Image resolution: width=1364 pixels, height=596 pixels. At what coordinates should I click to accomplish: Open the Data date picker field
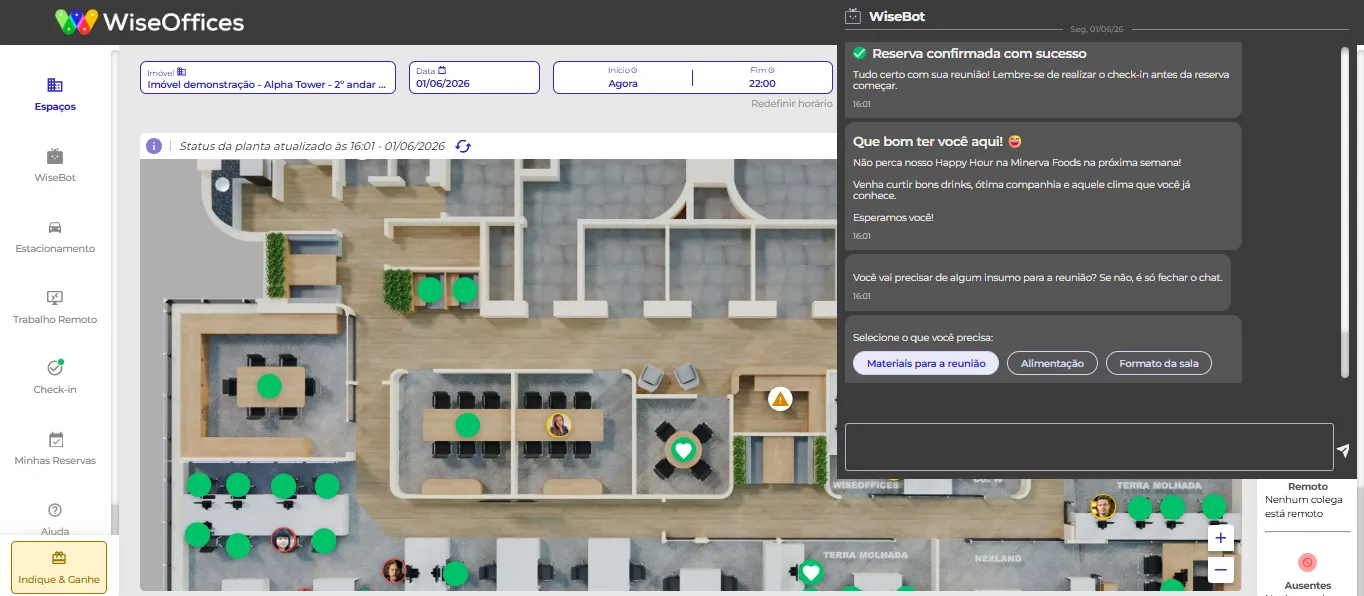(x=474, y=78)
